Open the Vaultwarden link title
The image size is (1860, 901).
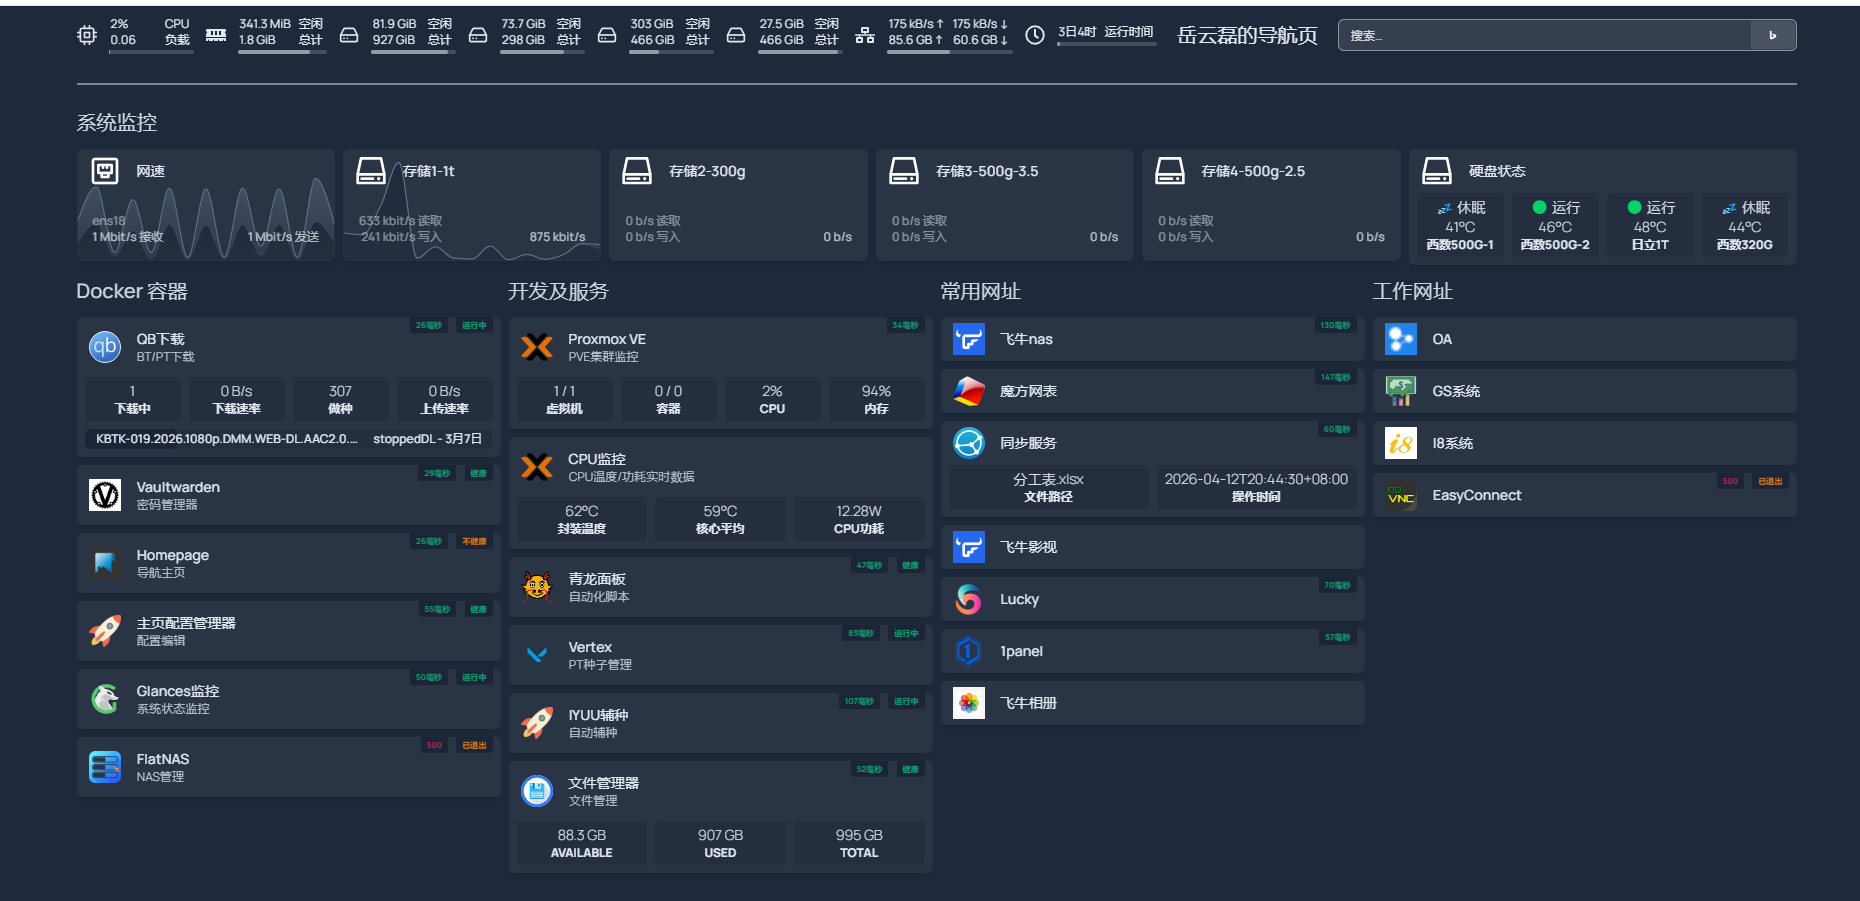pyautogui.click(x=178, y=487)
